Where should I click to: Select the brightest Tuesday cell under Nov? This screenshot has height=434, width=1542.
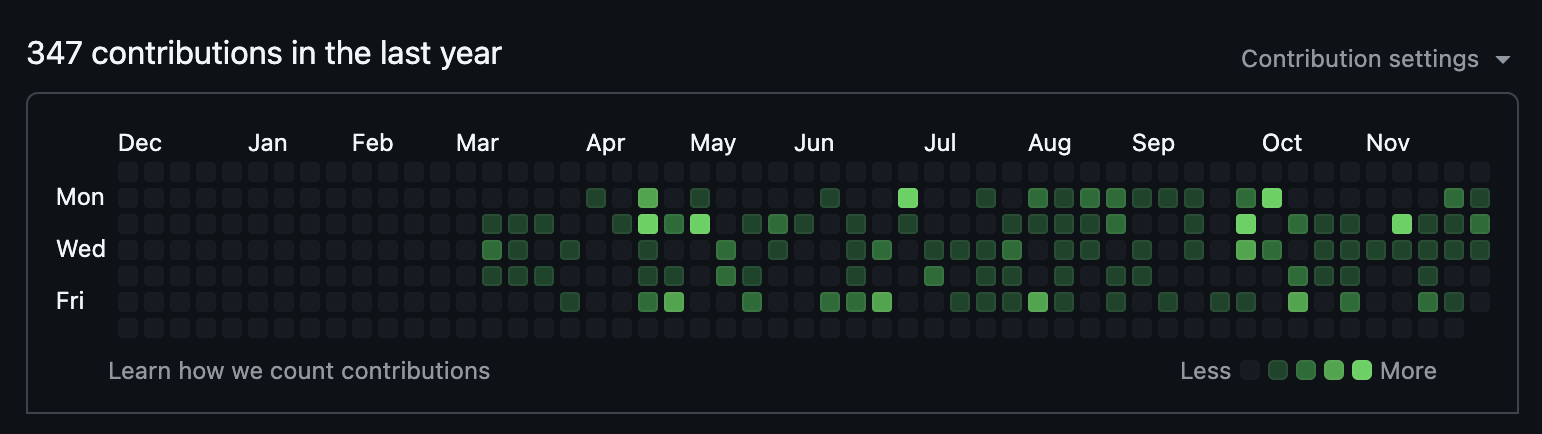tap(1402, 223)
